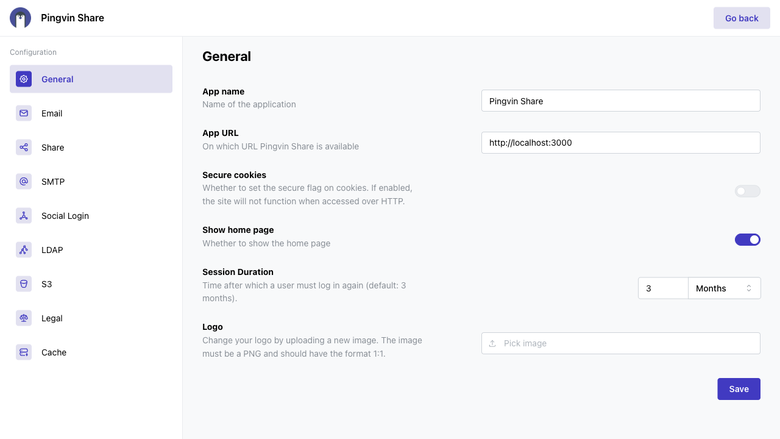Open the Email envelope icon
Viewport: 780px width, 439px height.
pos(23,113)
